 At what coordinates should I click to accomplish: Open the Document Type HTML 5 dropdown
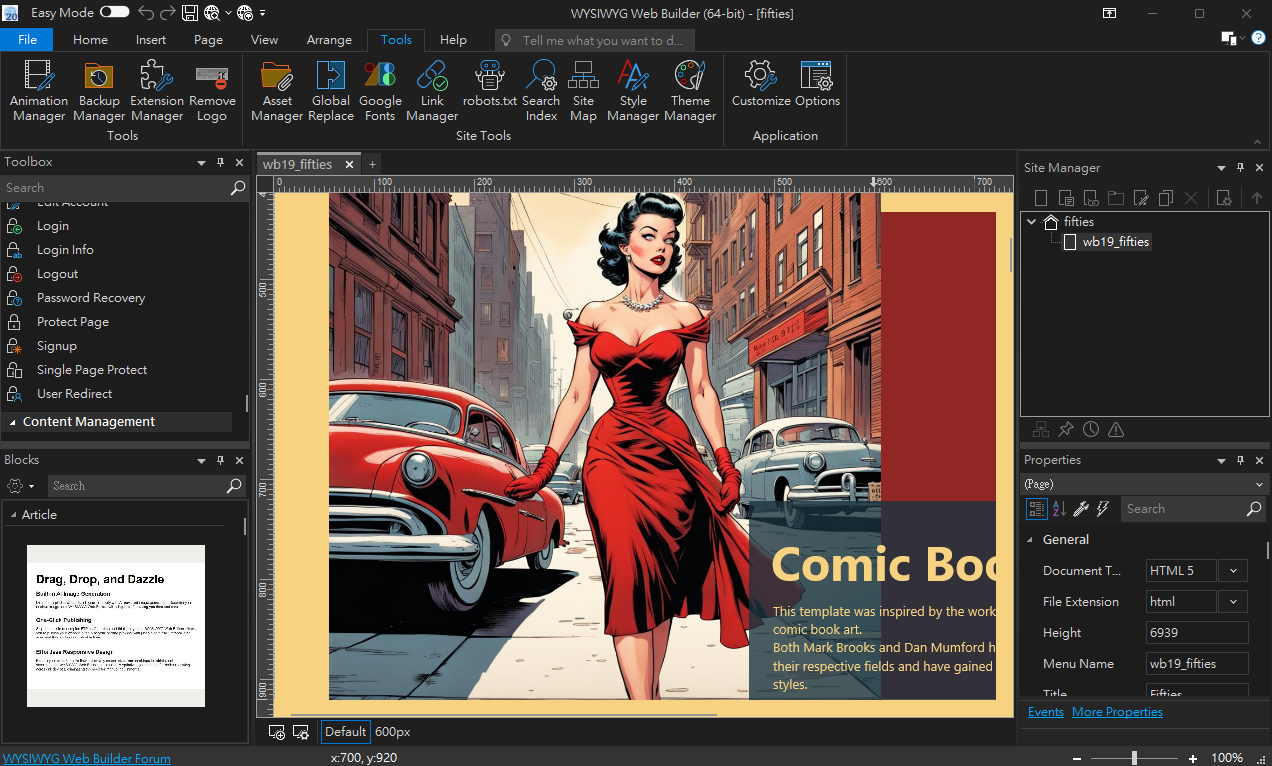tap(1233, 571)
